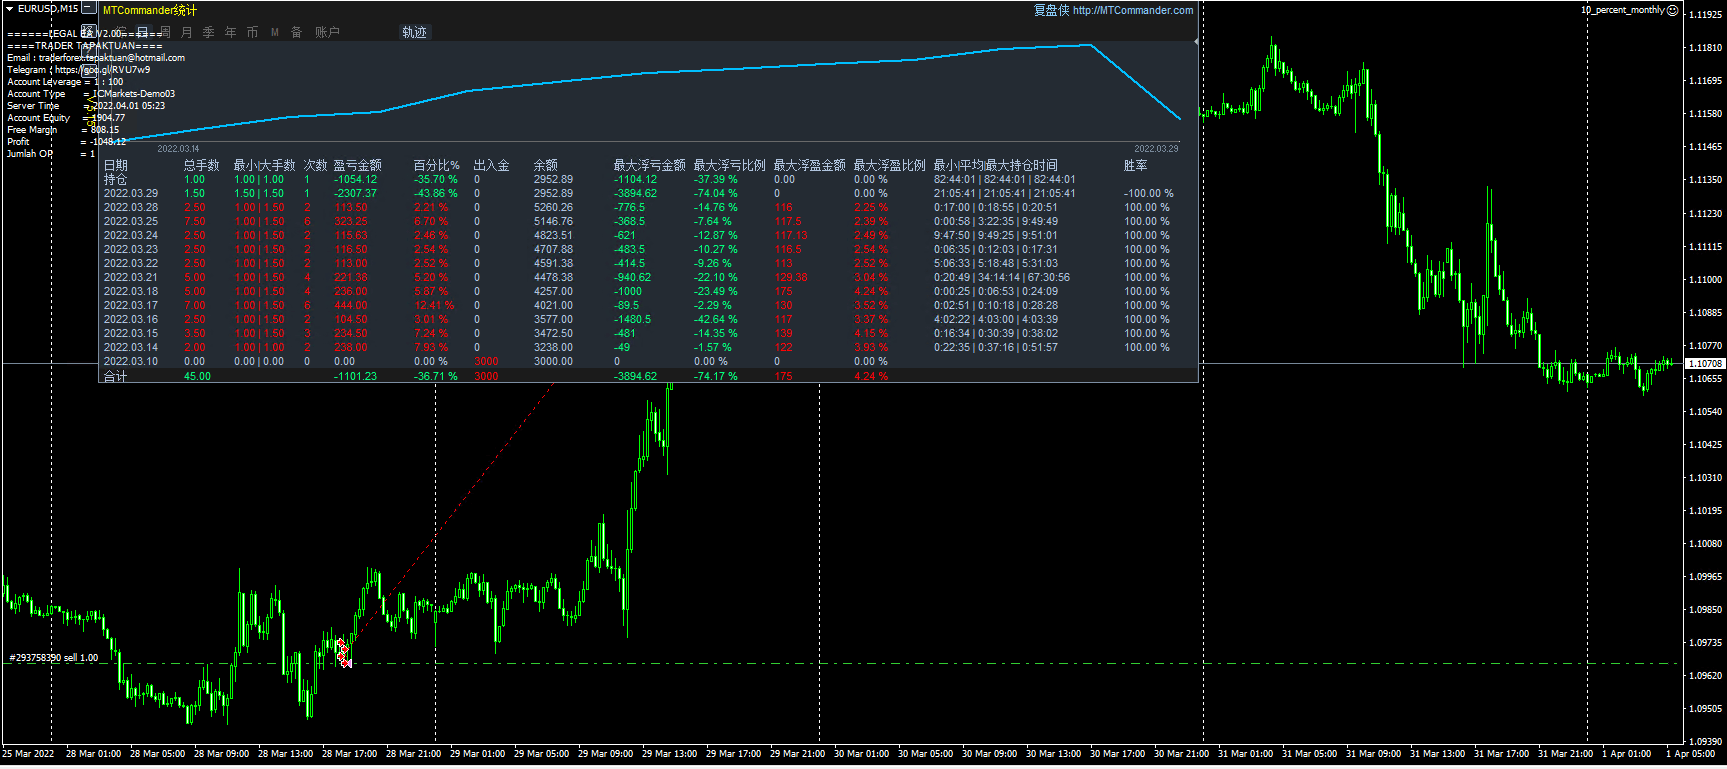Viewport: 1727px width, 769px height.
Task: Click the sell order #293758390 label
Action: 54,657
